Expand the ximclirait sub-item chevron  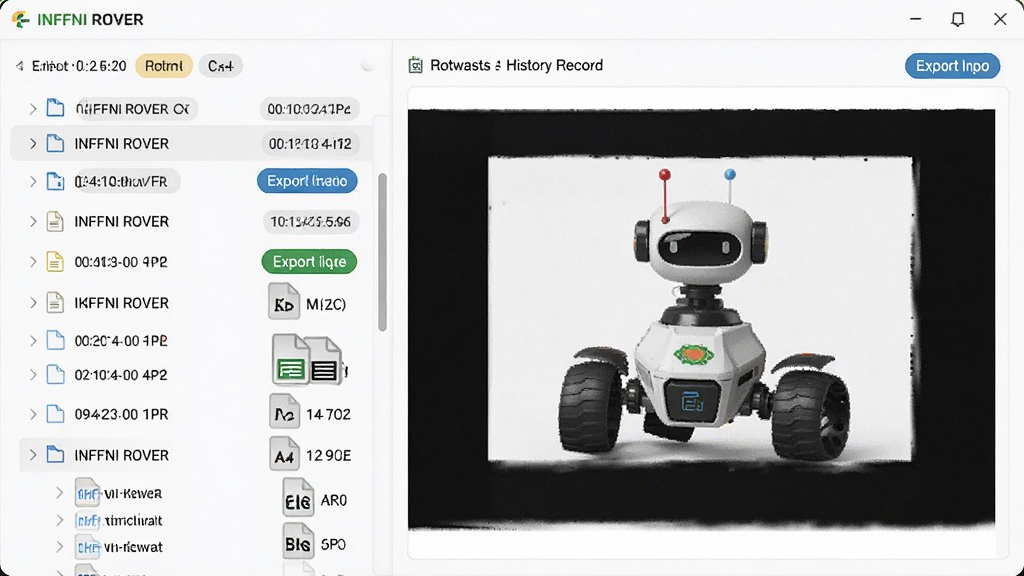[59, 520]
